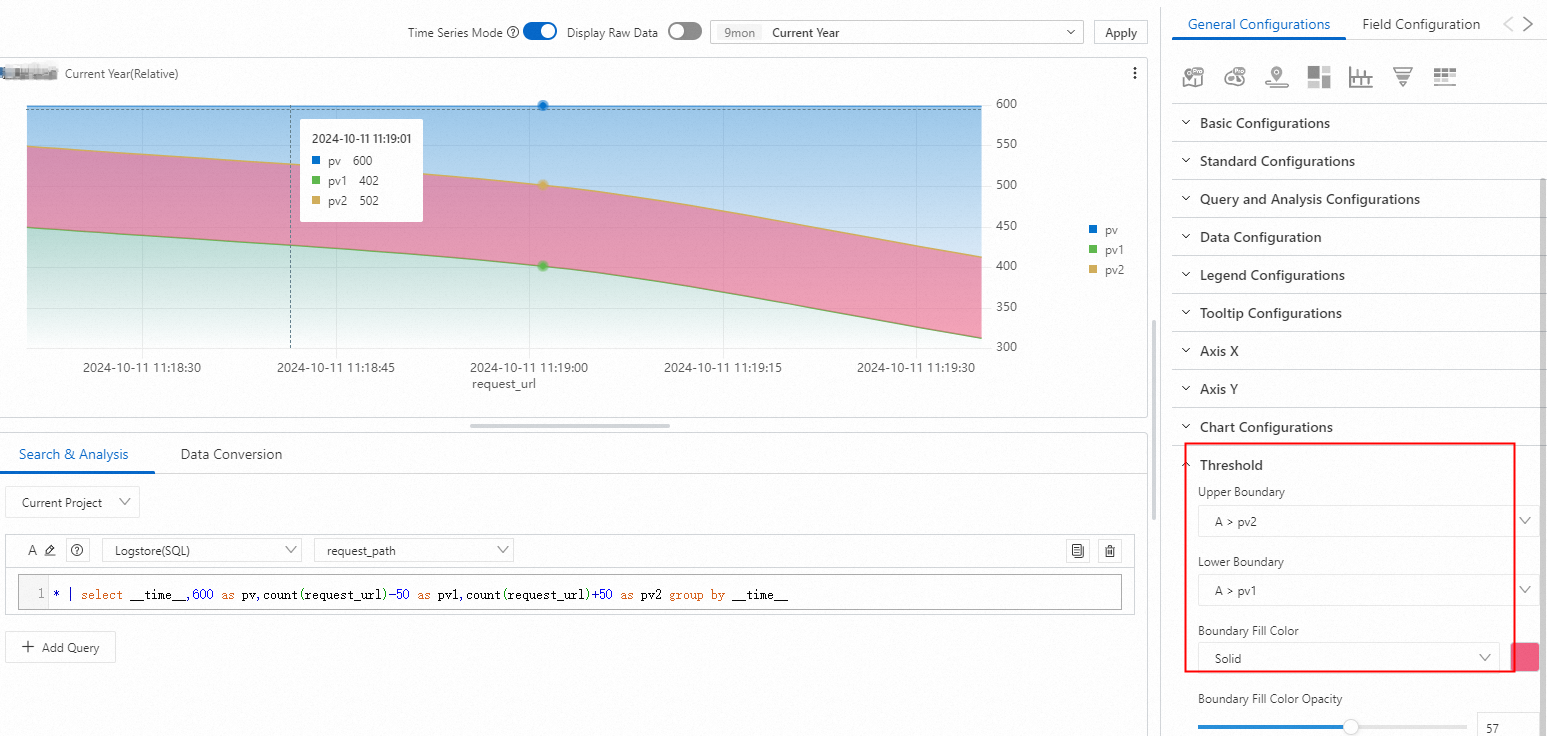Expand the Legend Configurations section

1360,275
